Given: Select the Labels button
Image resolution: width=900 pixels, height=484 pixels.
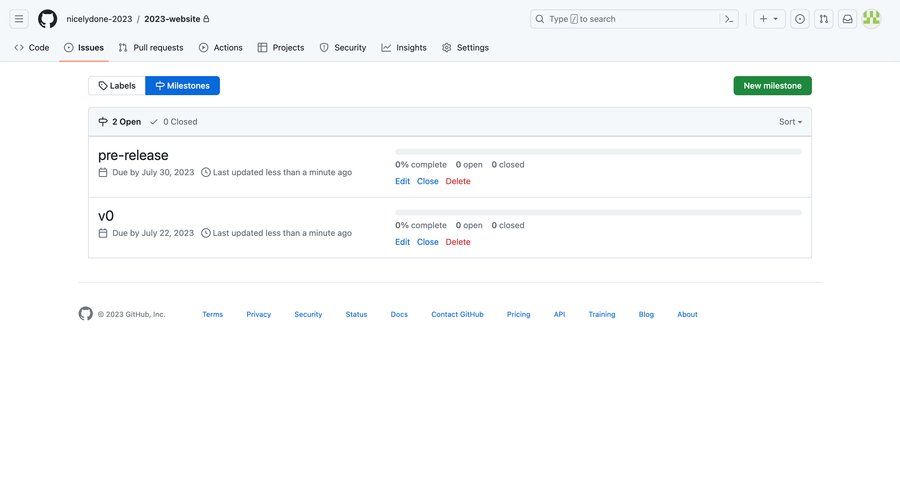Looking at the screenshot, I should pos(117,86).
